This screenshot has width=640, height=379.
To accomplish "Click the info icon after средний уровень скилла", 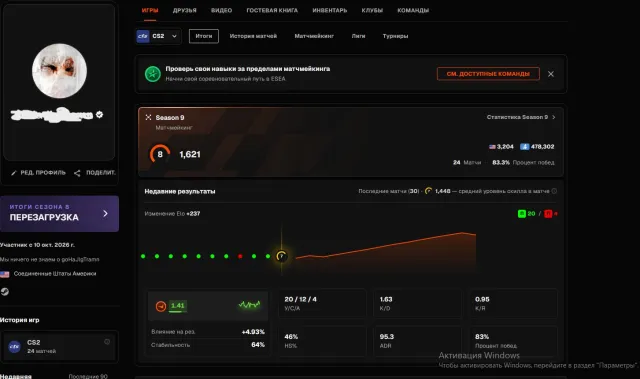I will point(554,191).
